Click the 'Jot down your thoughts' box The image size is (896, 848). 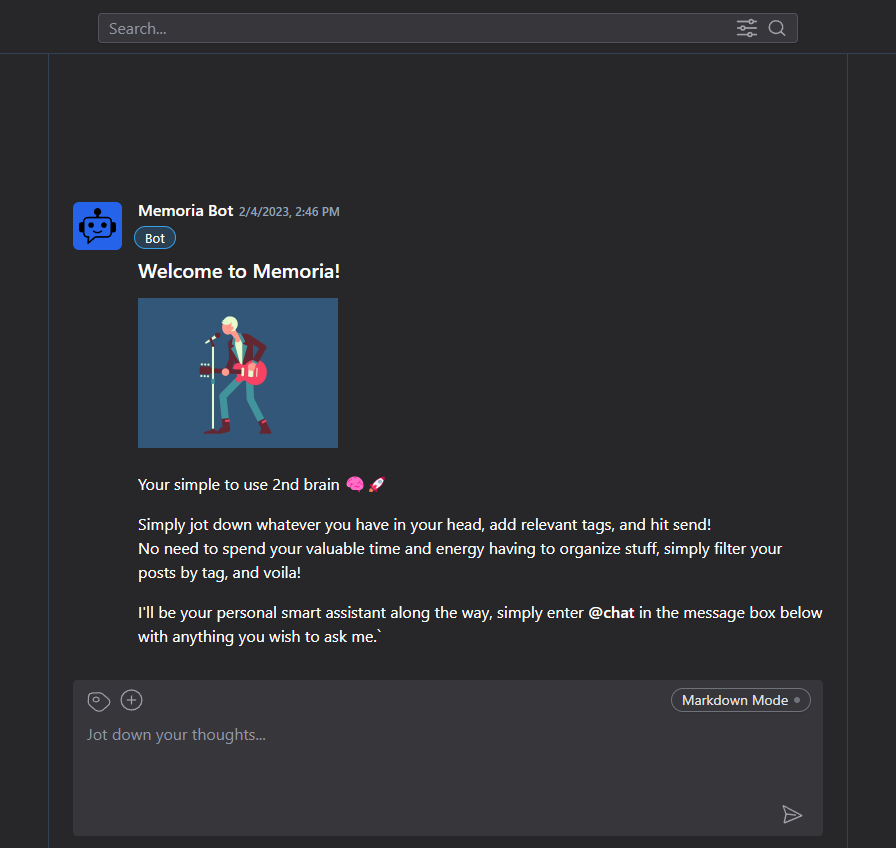point(447,766)
